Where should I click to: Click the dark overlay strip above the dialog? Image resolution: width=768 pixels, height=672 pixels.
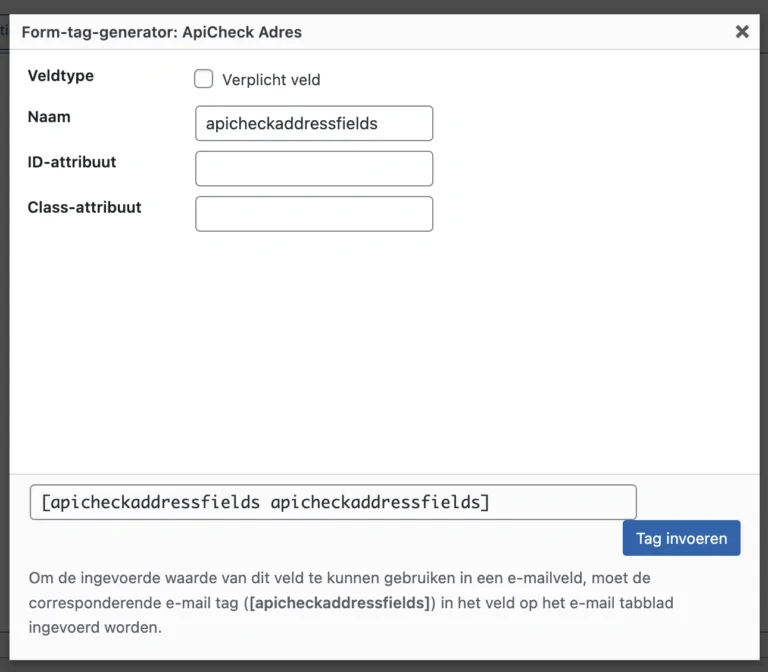(x=384, y=6)
